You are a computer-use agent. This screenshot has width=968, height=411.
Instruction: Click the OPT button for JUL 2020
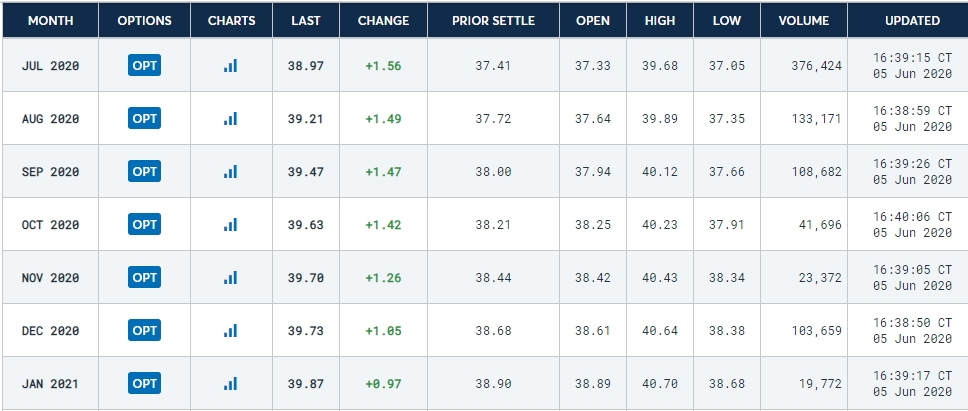click(x=144, y=65)
